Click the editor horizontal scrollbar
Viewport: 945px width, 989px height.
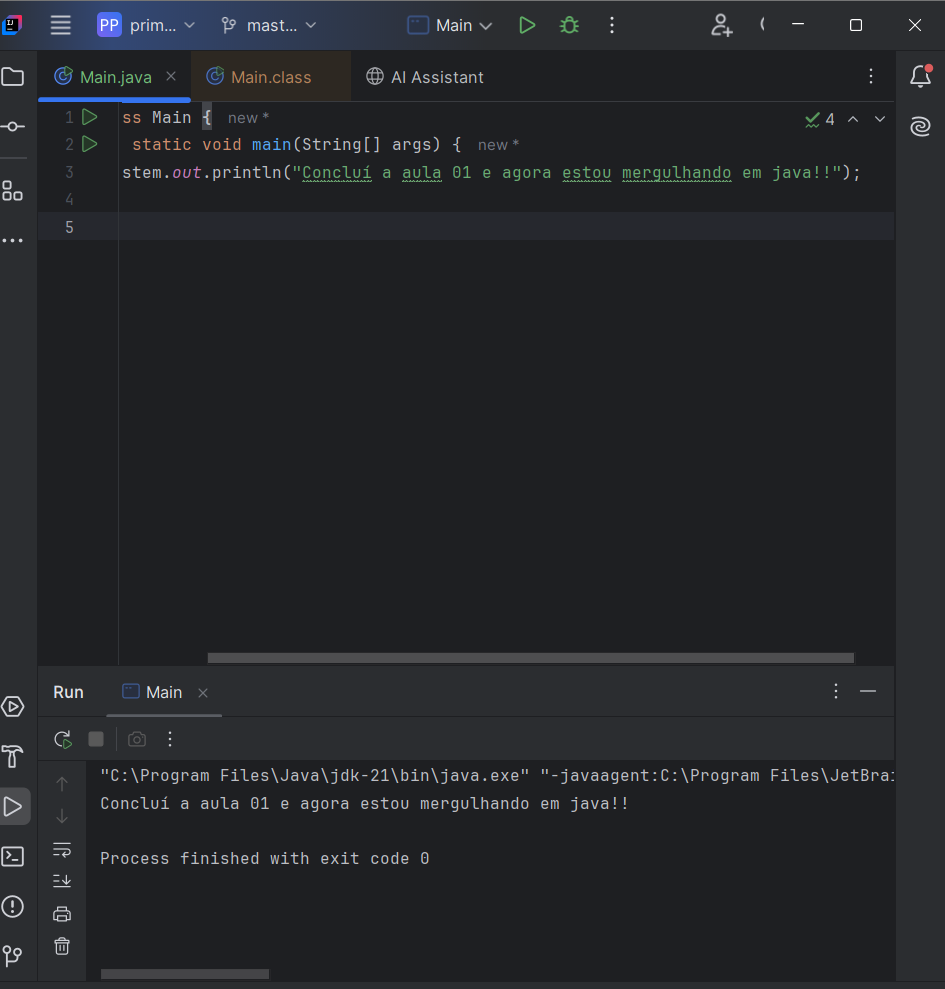click(x=531, y=658)
